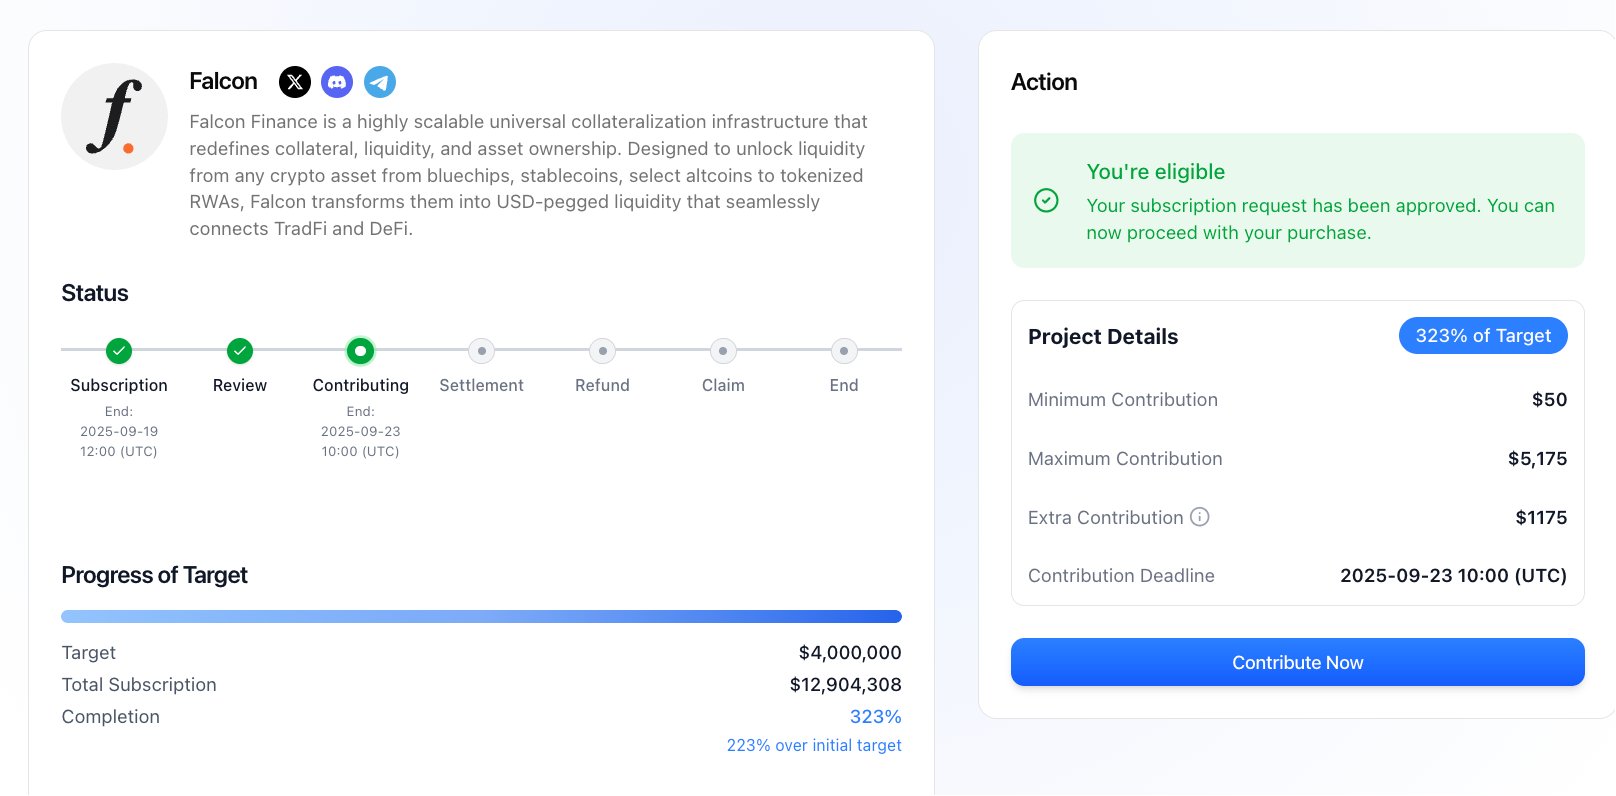Click the Action heading
The image size is (1616, 796).
[1044, 82]
